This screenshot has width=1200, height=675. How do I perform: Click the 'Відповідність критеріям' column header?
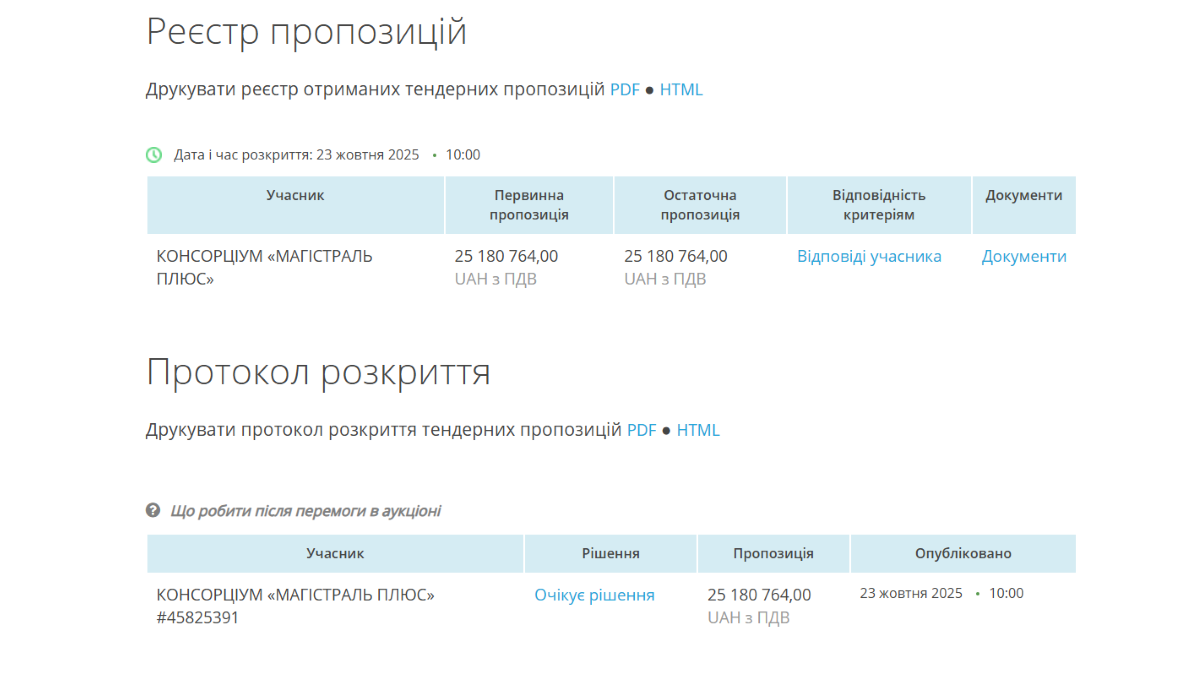(878, 205)
